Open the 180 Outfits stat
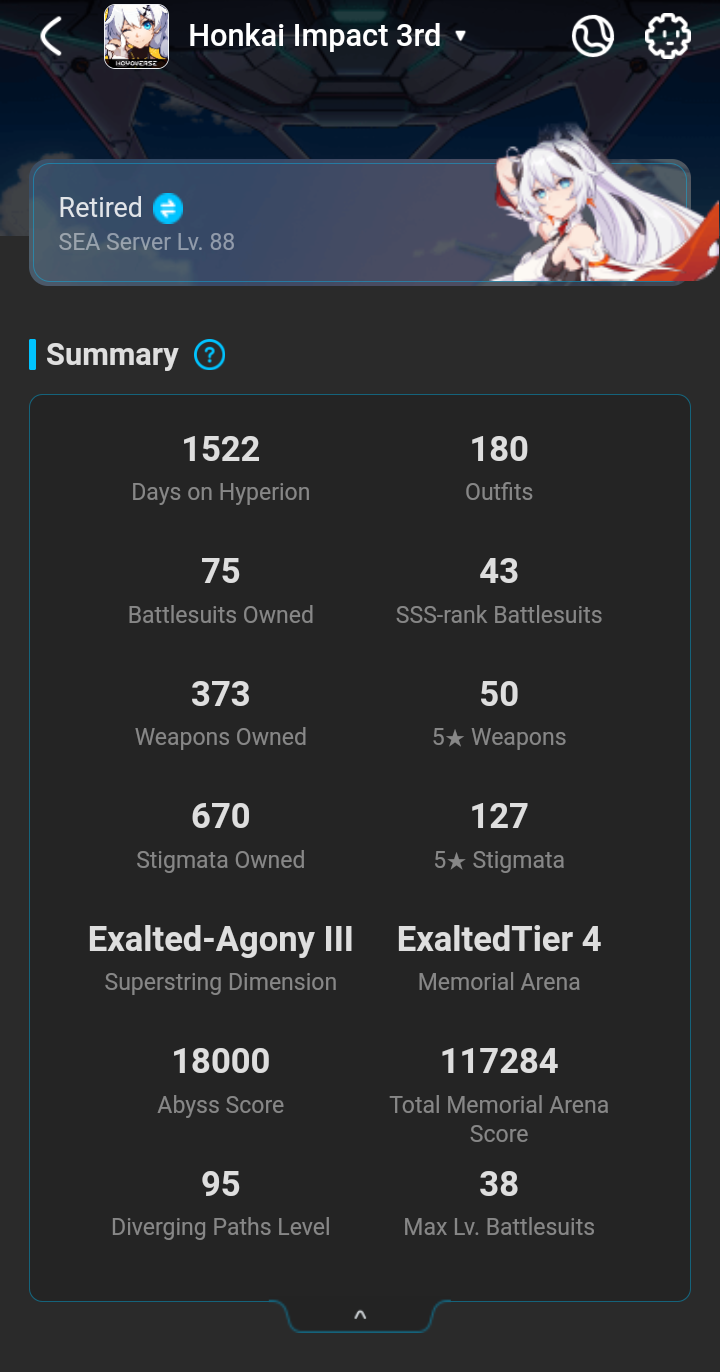Screen dimensions: 720x1372 pyautogui.click(x=499, y=467)
